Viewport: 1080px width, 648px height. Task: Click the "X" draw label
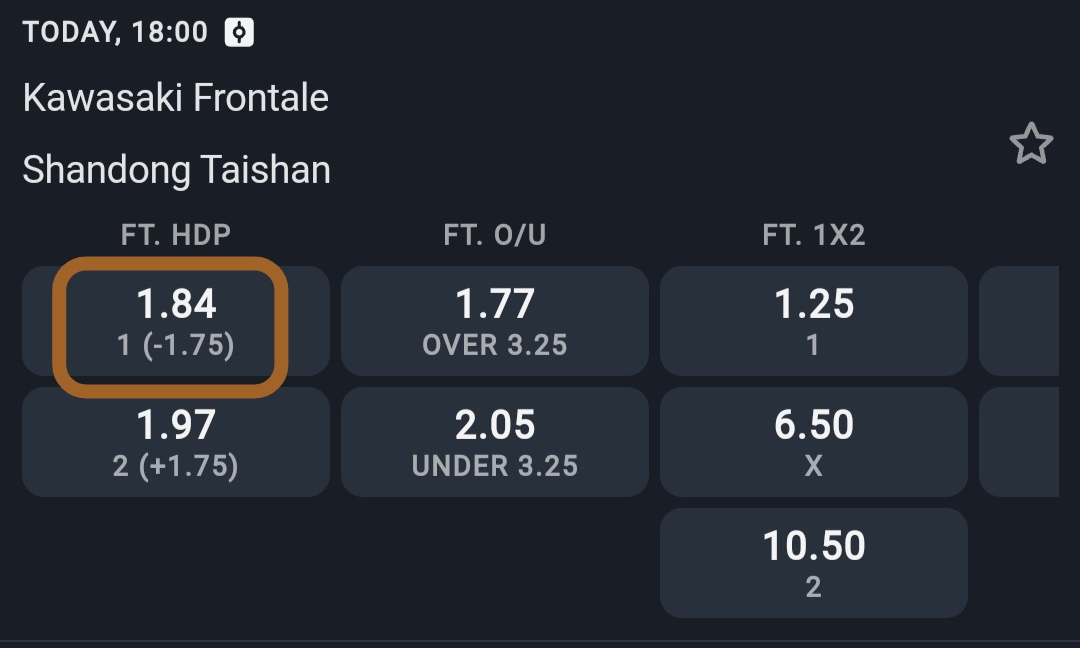[x=813, y=466]
